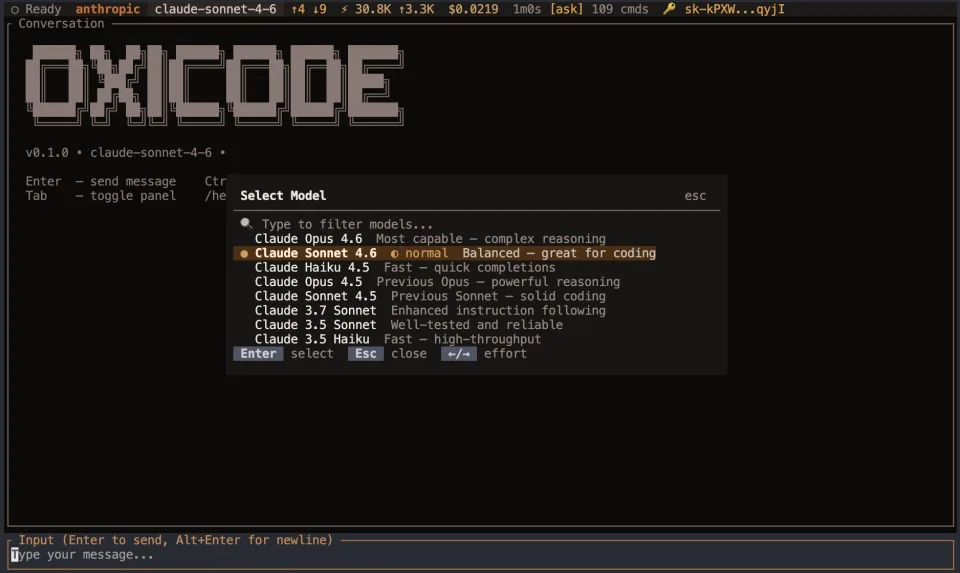
Task: Click the 1m0s elapsed time
Action: click(x=527, y=9)
